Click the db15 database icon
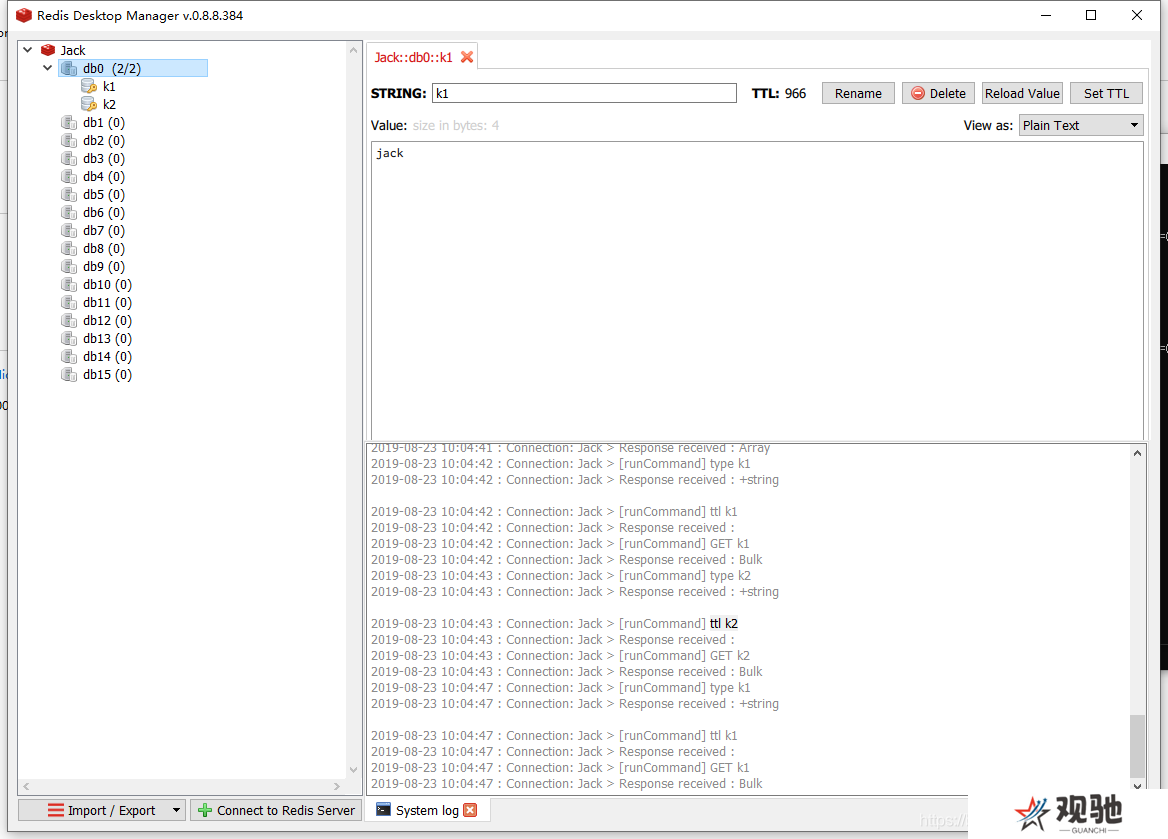Viewport: 1168px width, 839px height. tap(69, 375)
